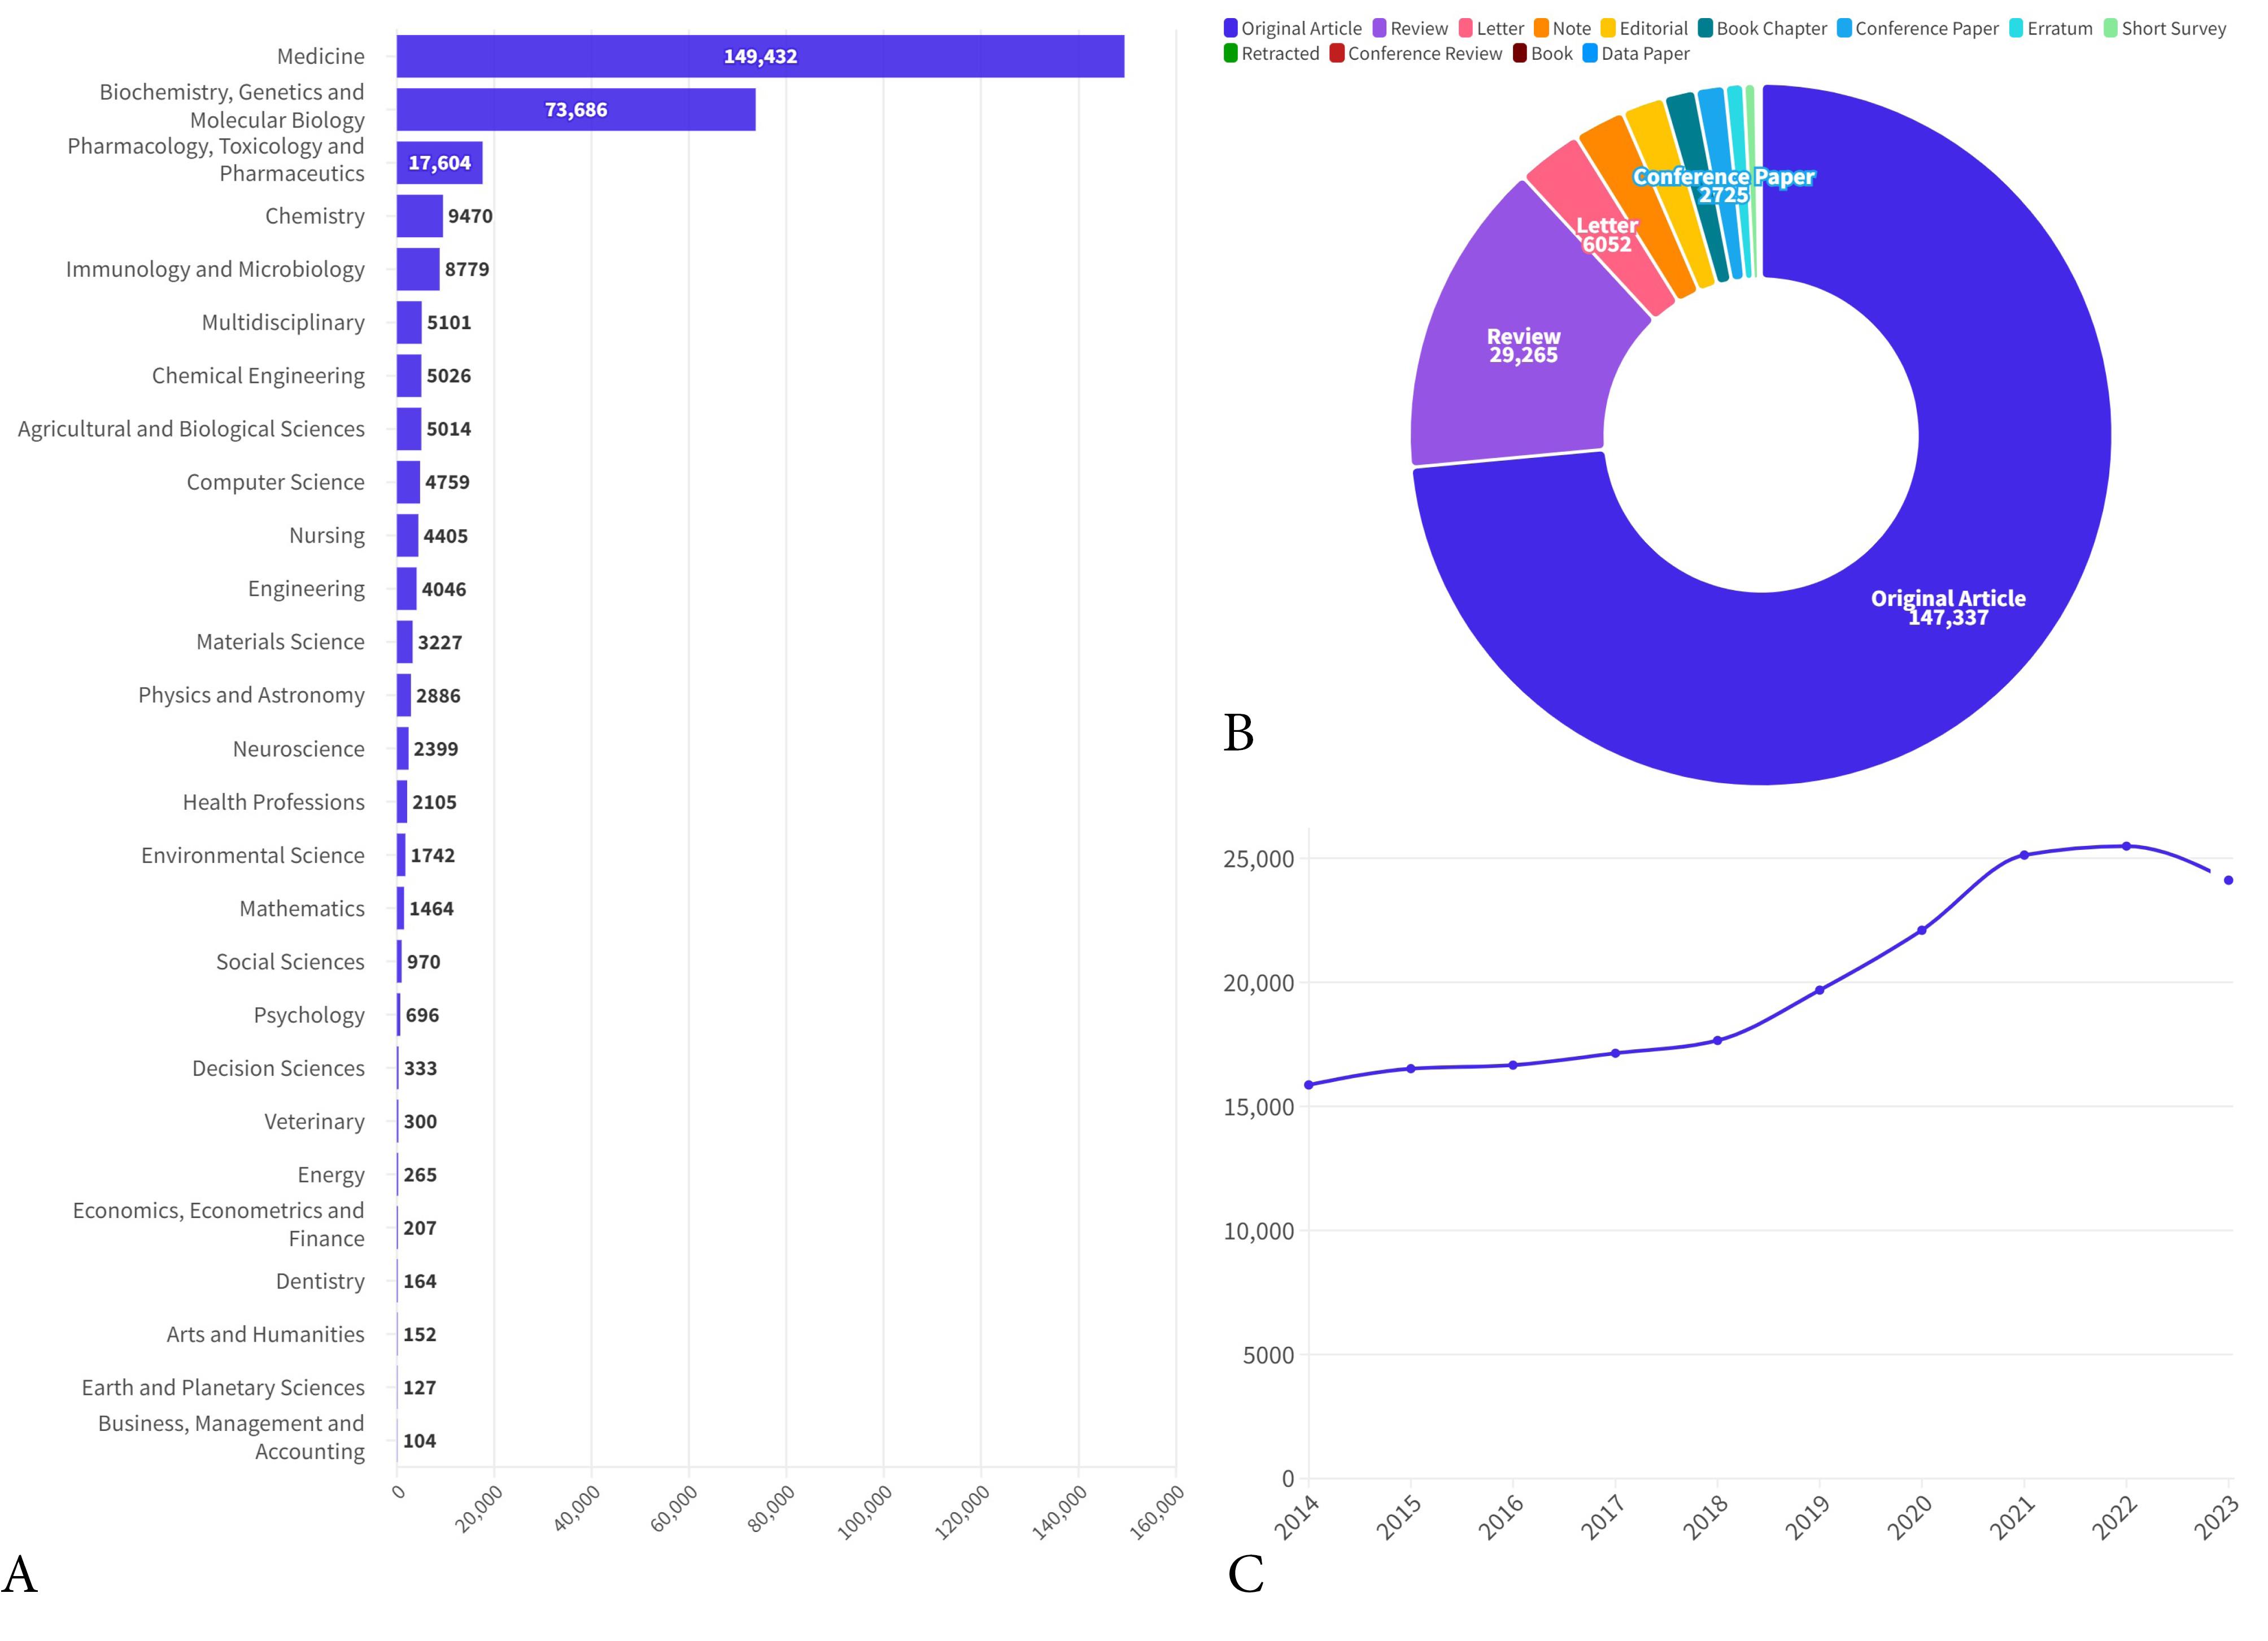Click the Immunology and Microbiology value 8779
The width and height of the screenshot is (2268, 1641).
[467, 269]
